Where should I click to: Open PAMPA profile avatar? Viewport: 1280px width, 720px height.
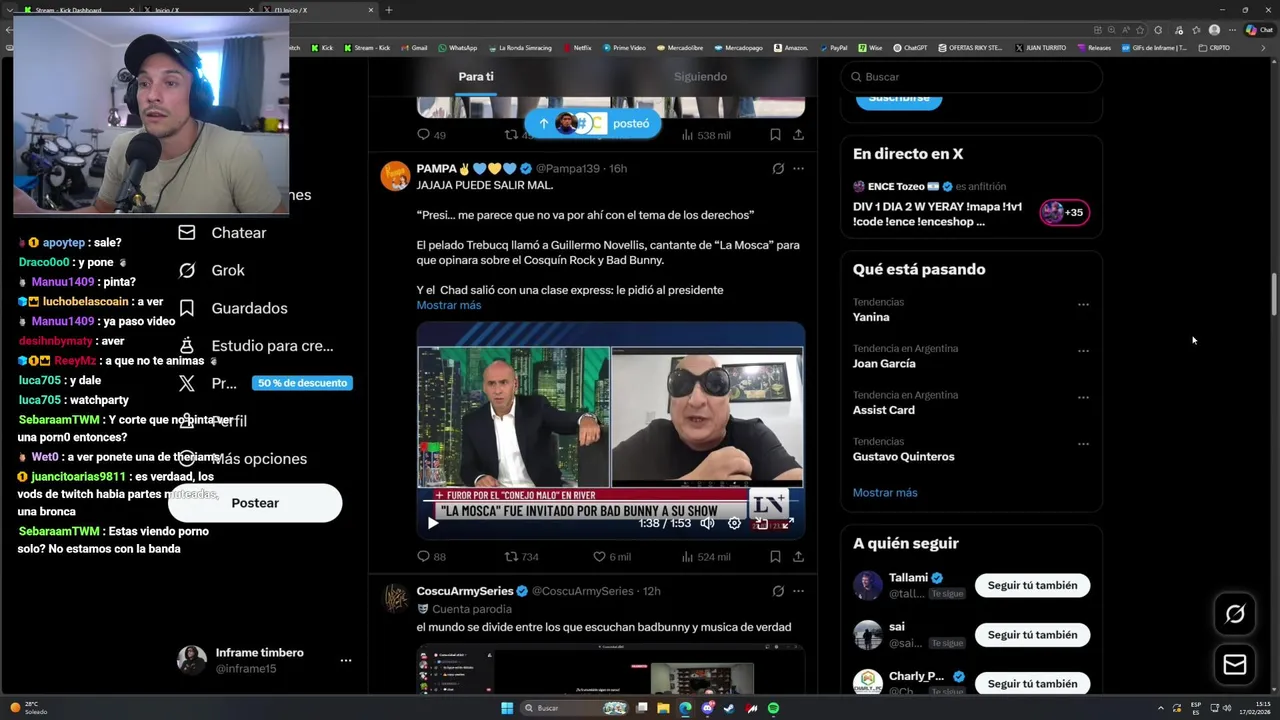pyautogui.click(x=395, y=176)
